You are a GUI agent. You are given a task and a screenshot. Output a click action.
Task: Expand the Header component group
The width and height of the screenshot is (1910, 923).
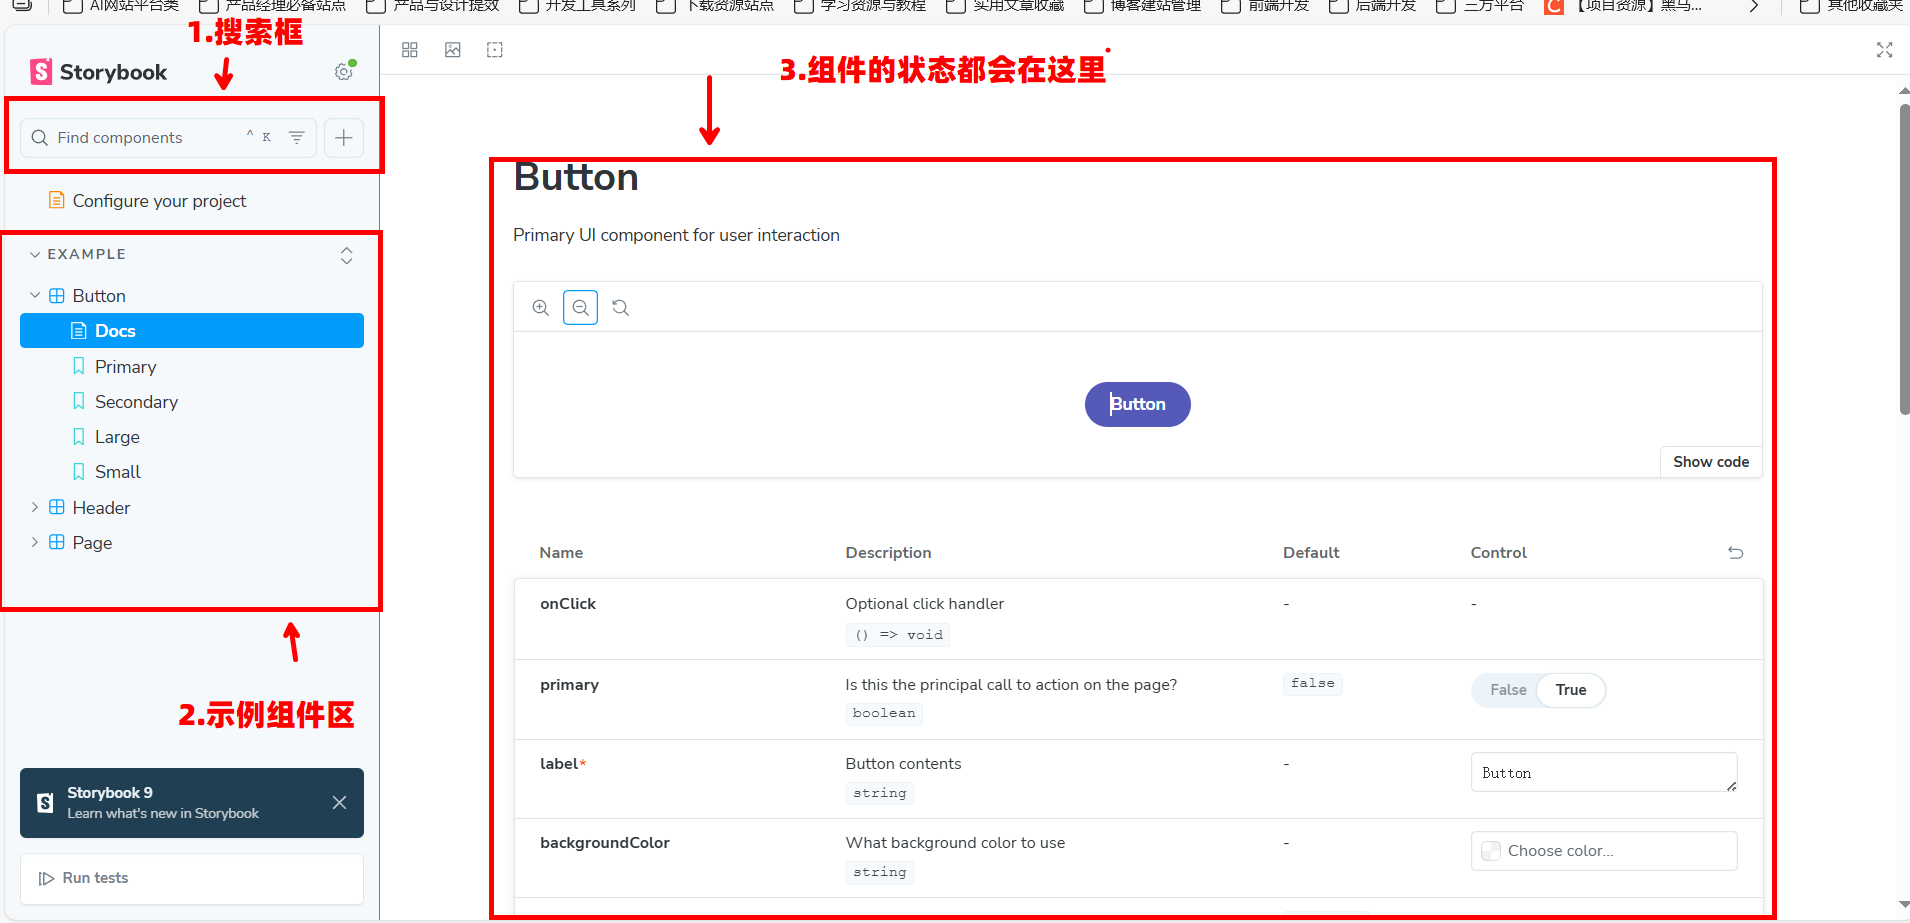click(35, 508)
